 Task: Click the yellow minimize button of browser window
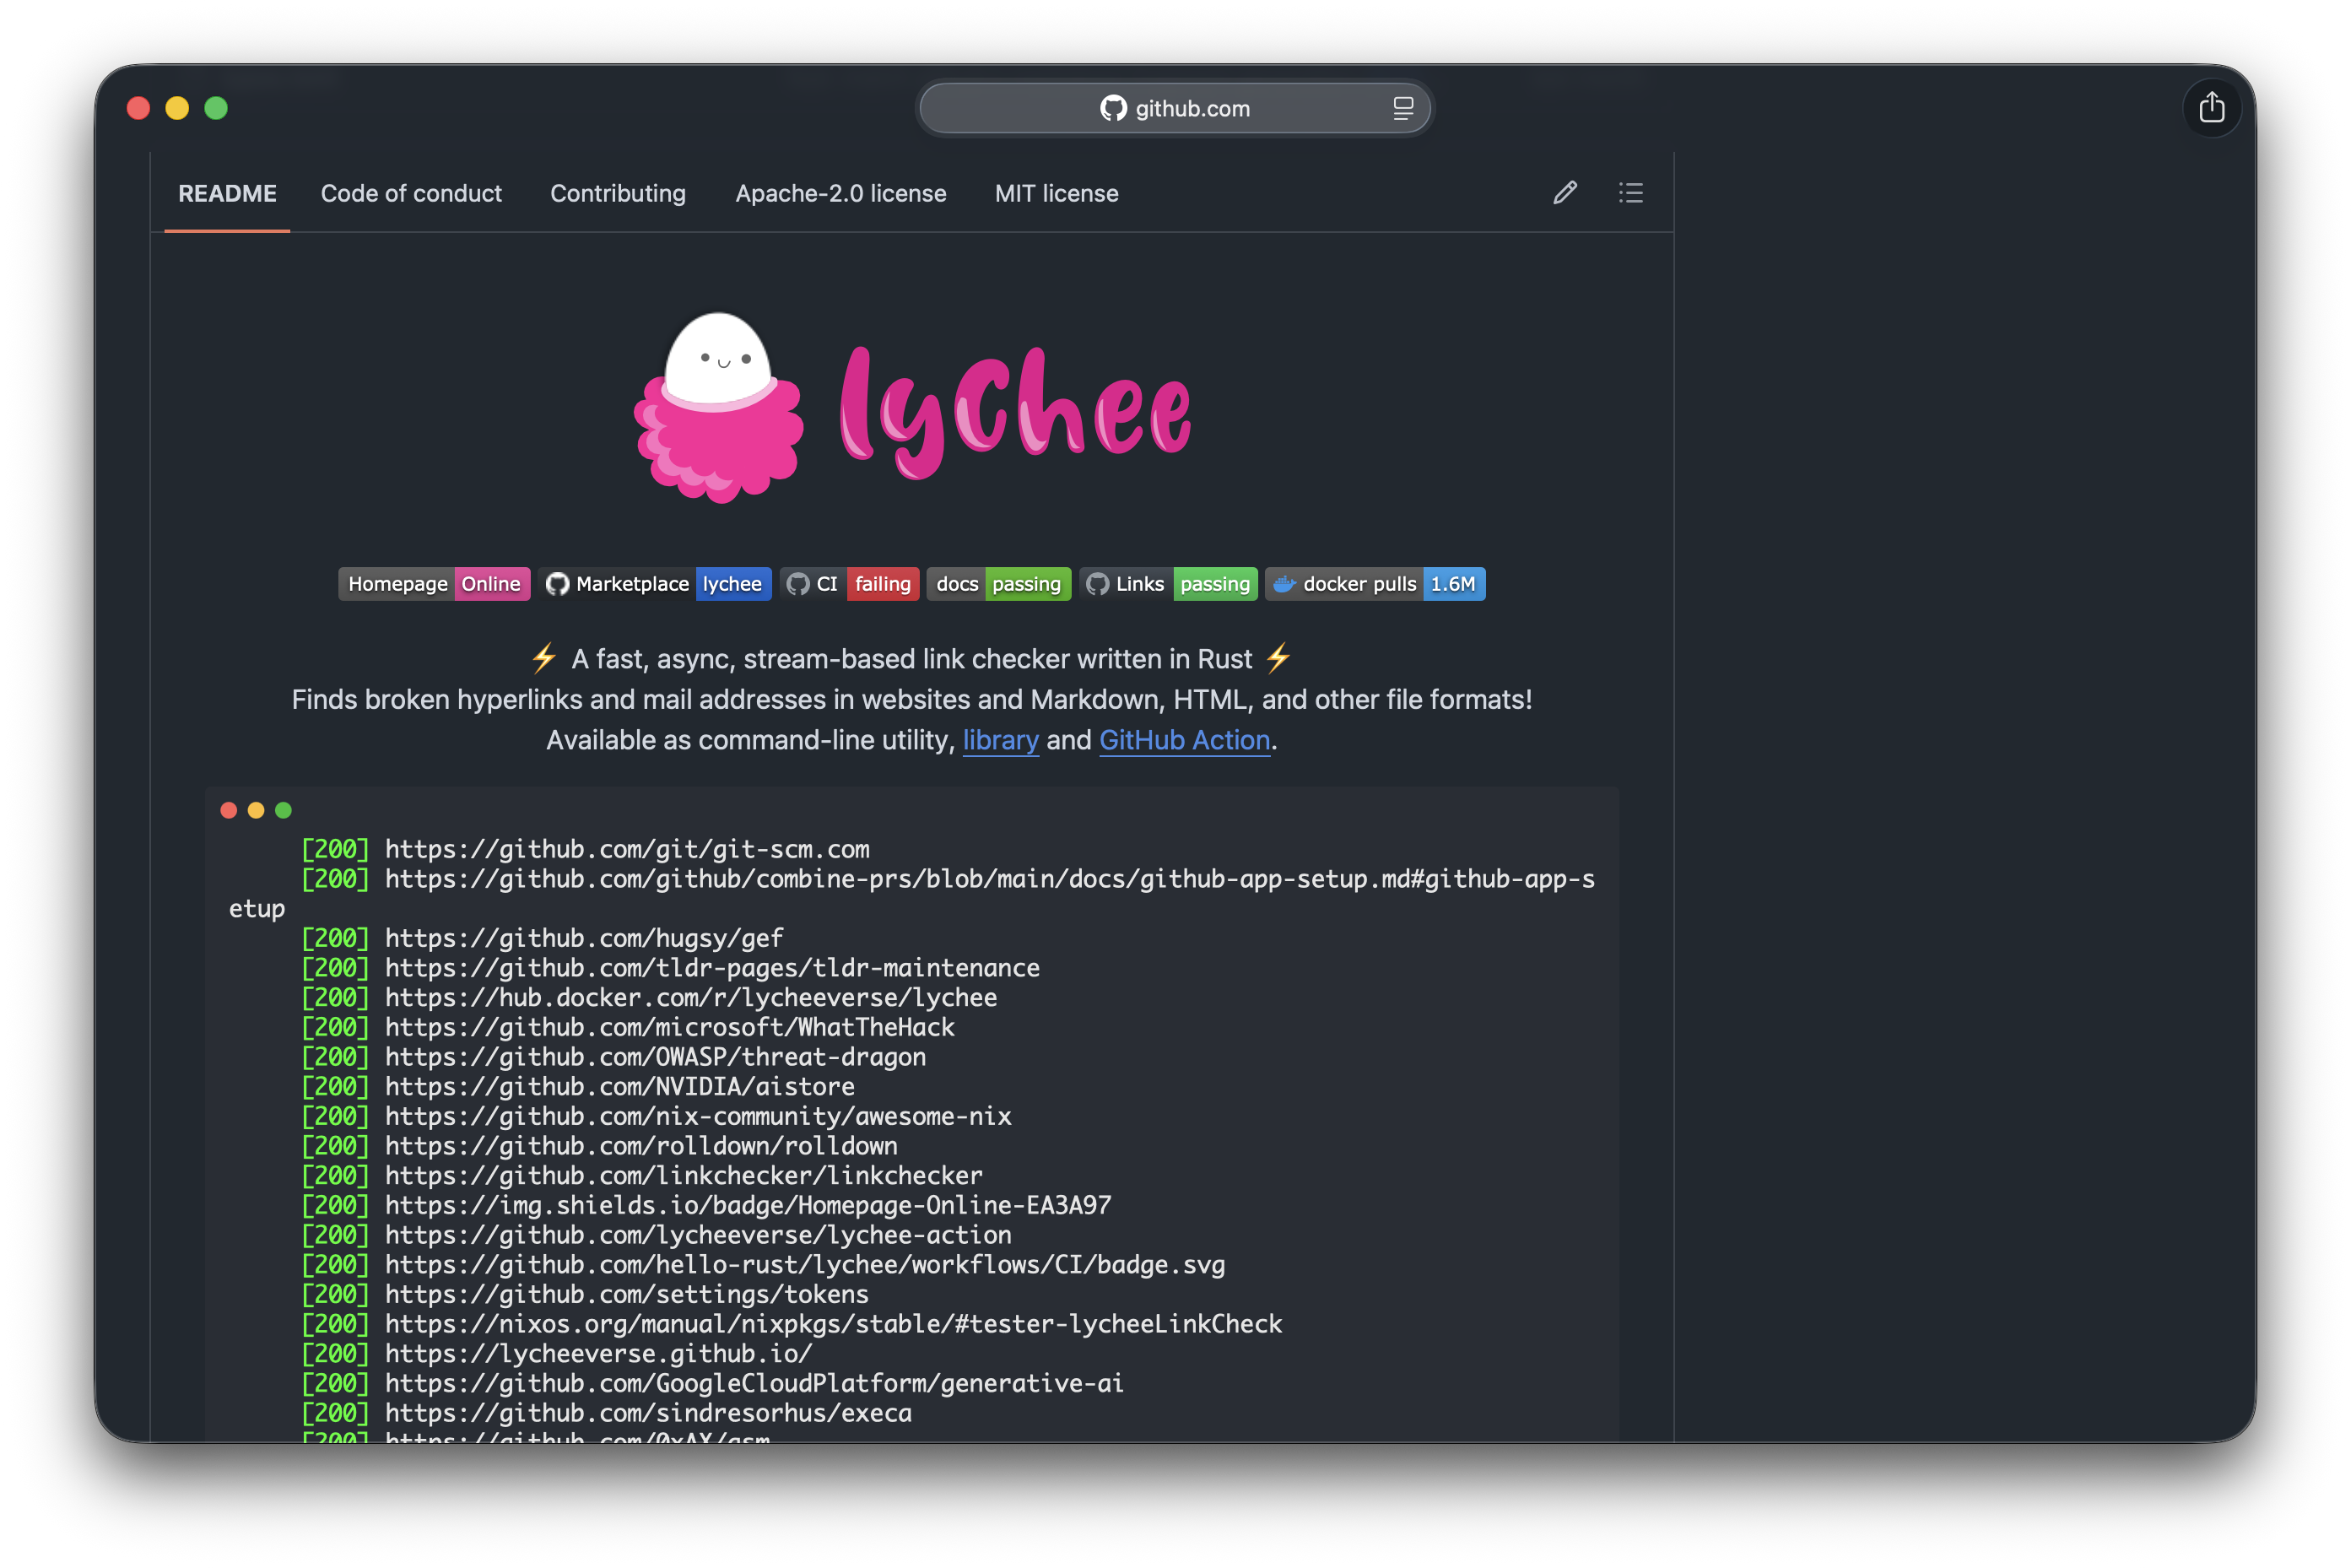coord(177,108)
